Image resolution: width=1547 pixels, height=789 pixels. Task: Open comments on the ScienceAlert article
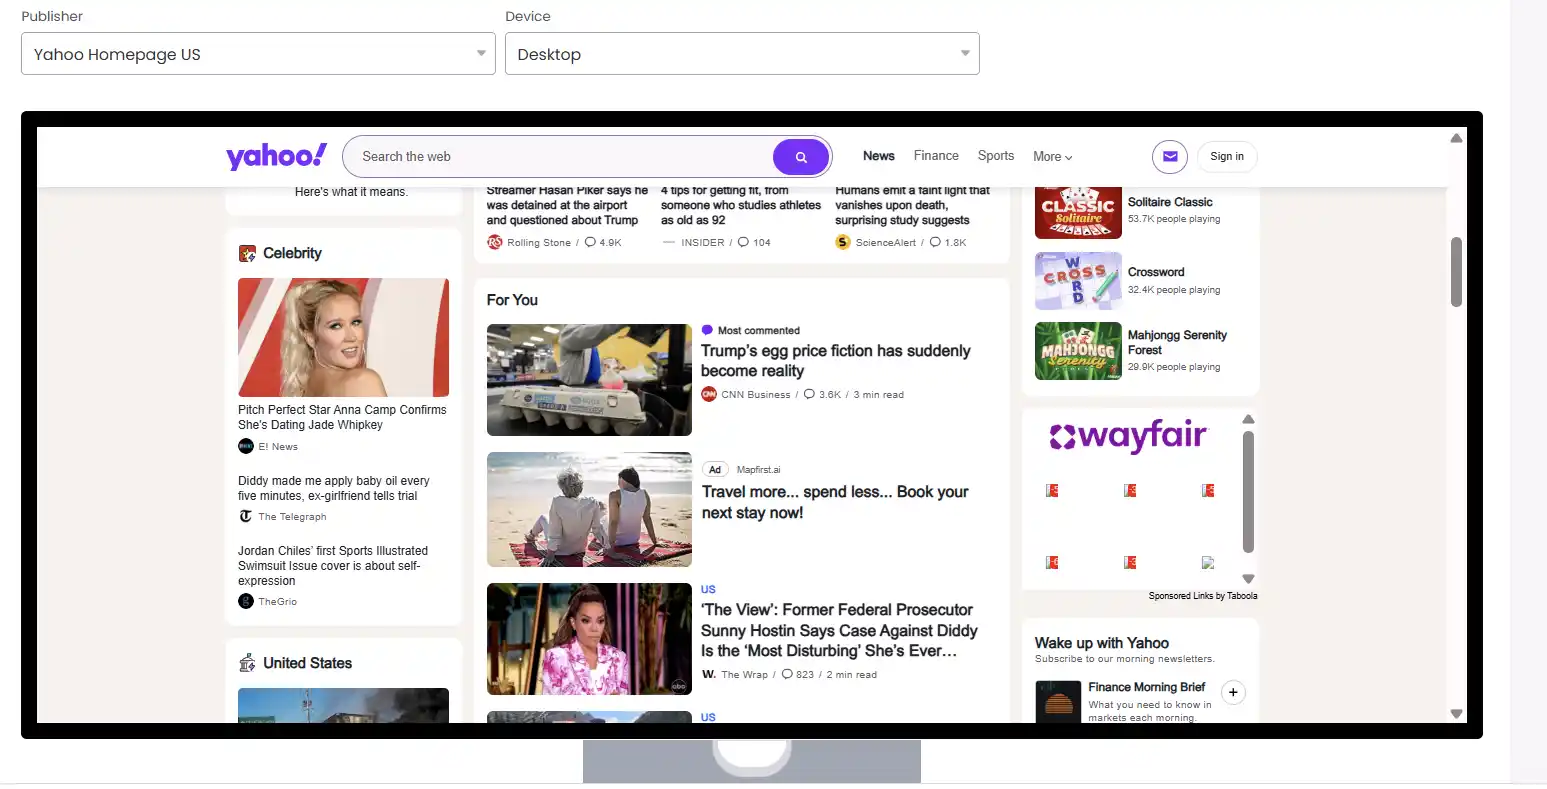[948, 242]
